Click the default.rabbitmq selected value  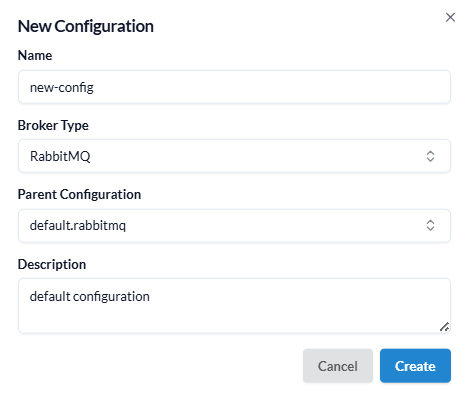coord(78,226)
